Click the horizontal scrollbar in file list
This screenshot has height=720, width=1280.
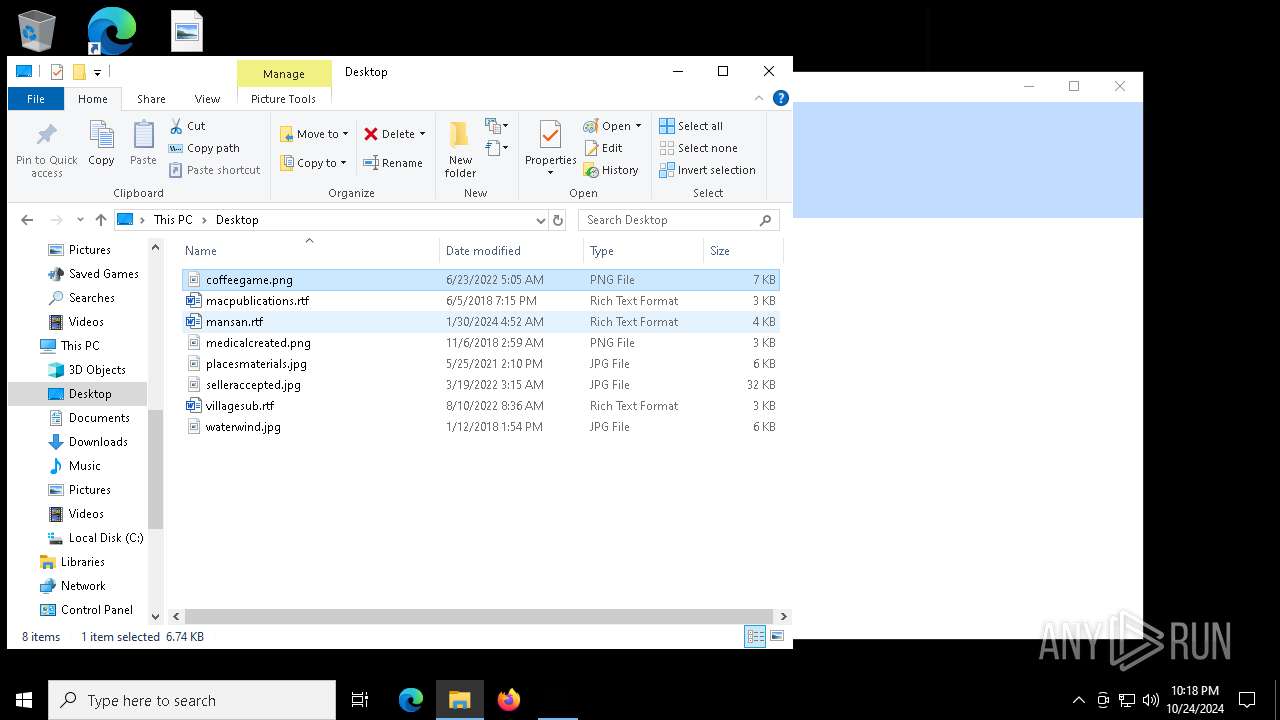pyautogui.click(x=478, y=616)
